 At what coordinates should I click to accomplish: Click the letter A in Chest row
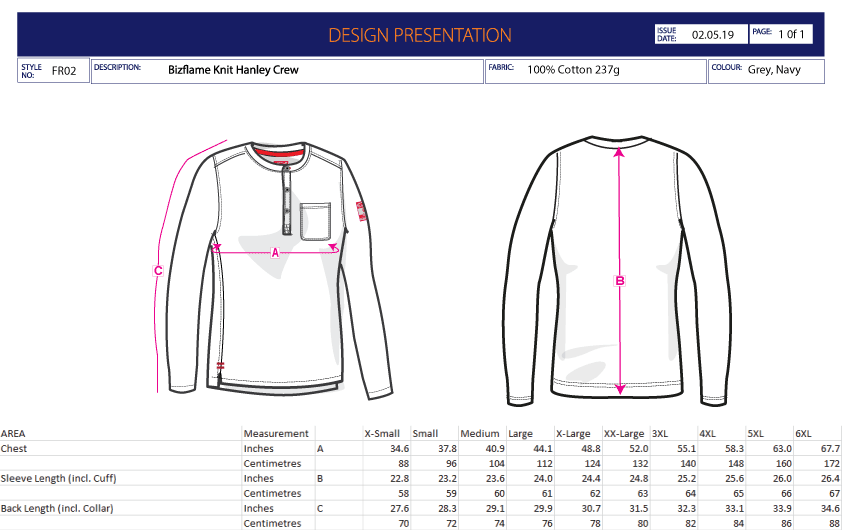320,448
